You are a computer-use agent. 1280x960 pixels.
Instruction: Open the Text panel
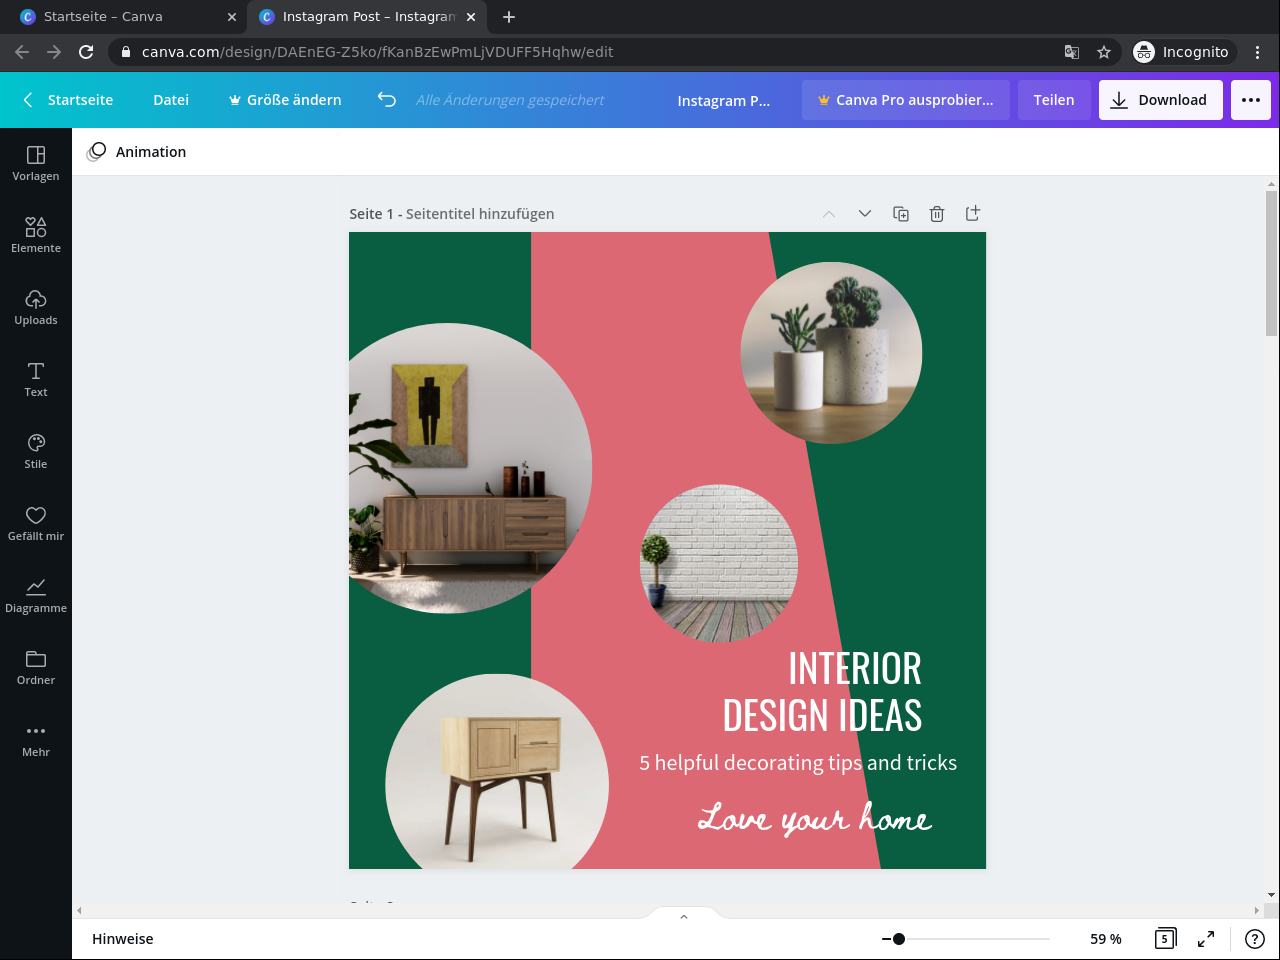36,379
